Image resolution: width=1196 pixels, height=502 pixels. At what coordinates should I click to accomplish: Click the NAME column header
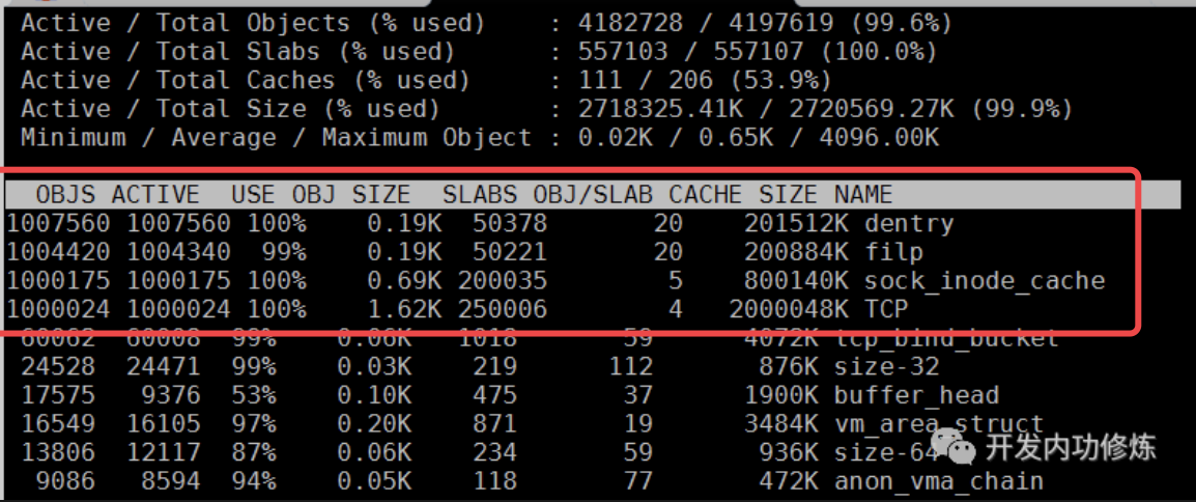point(863,194)
